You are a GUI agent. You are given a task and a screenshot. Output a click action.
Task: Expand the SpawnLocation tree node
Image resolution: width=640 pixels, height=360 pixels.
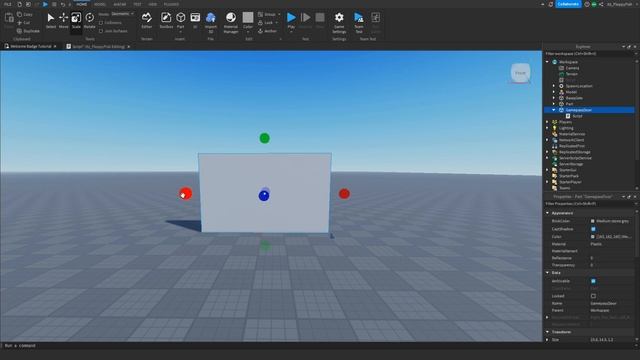pos(554,86)
